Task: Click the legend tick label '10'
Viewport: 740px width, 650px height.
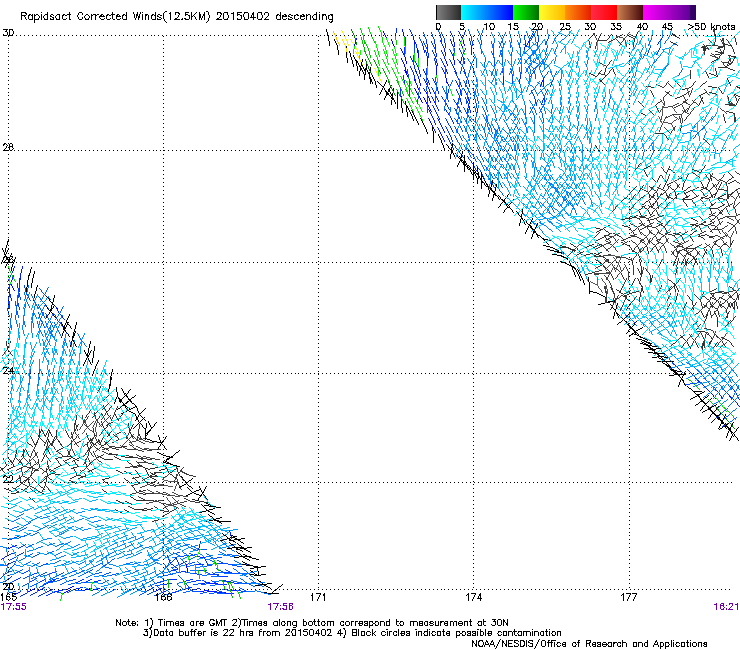Action: pos(489,27)
